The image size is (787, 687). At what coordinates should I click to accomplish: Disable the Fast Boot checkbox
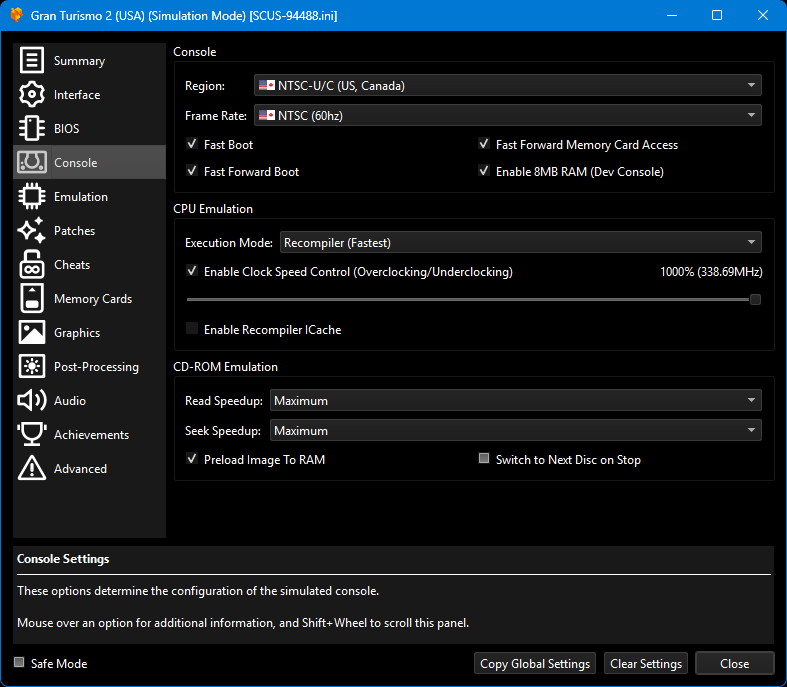[x=192, y=145]
